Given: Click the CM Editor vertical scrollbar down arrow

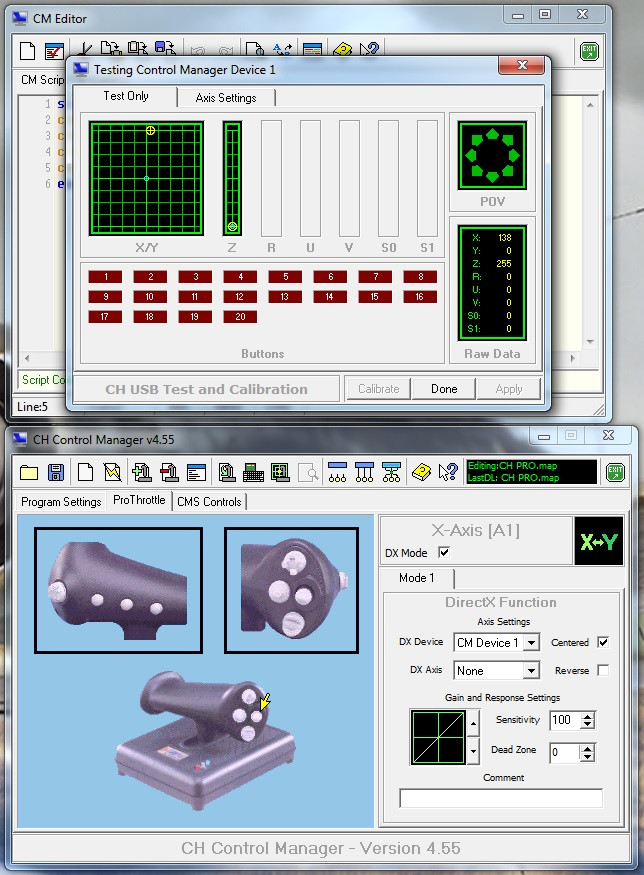Looking at the screenshot, I should 590,342.
